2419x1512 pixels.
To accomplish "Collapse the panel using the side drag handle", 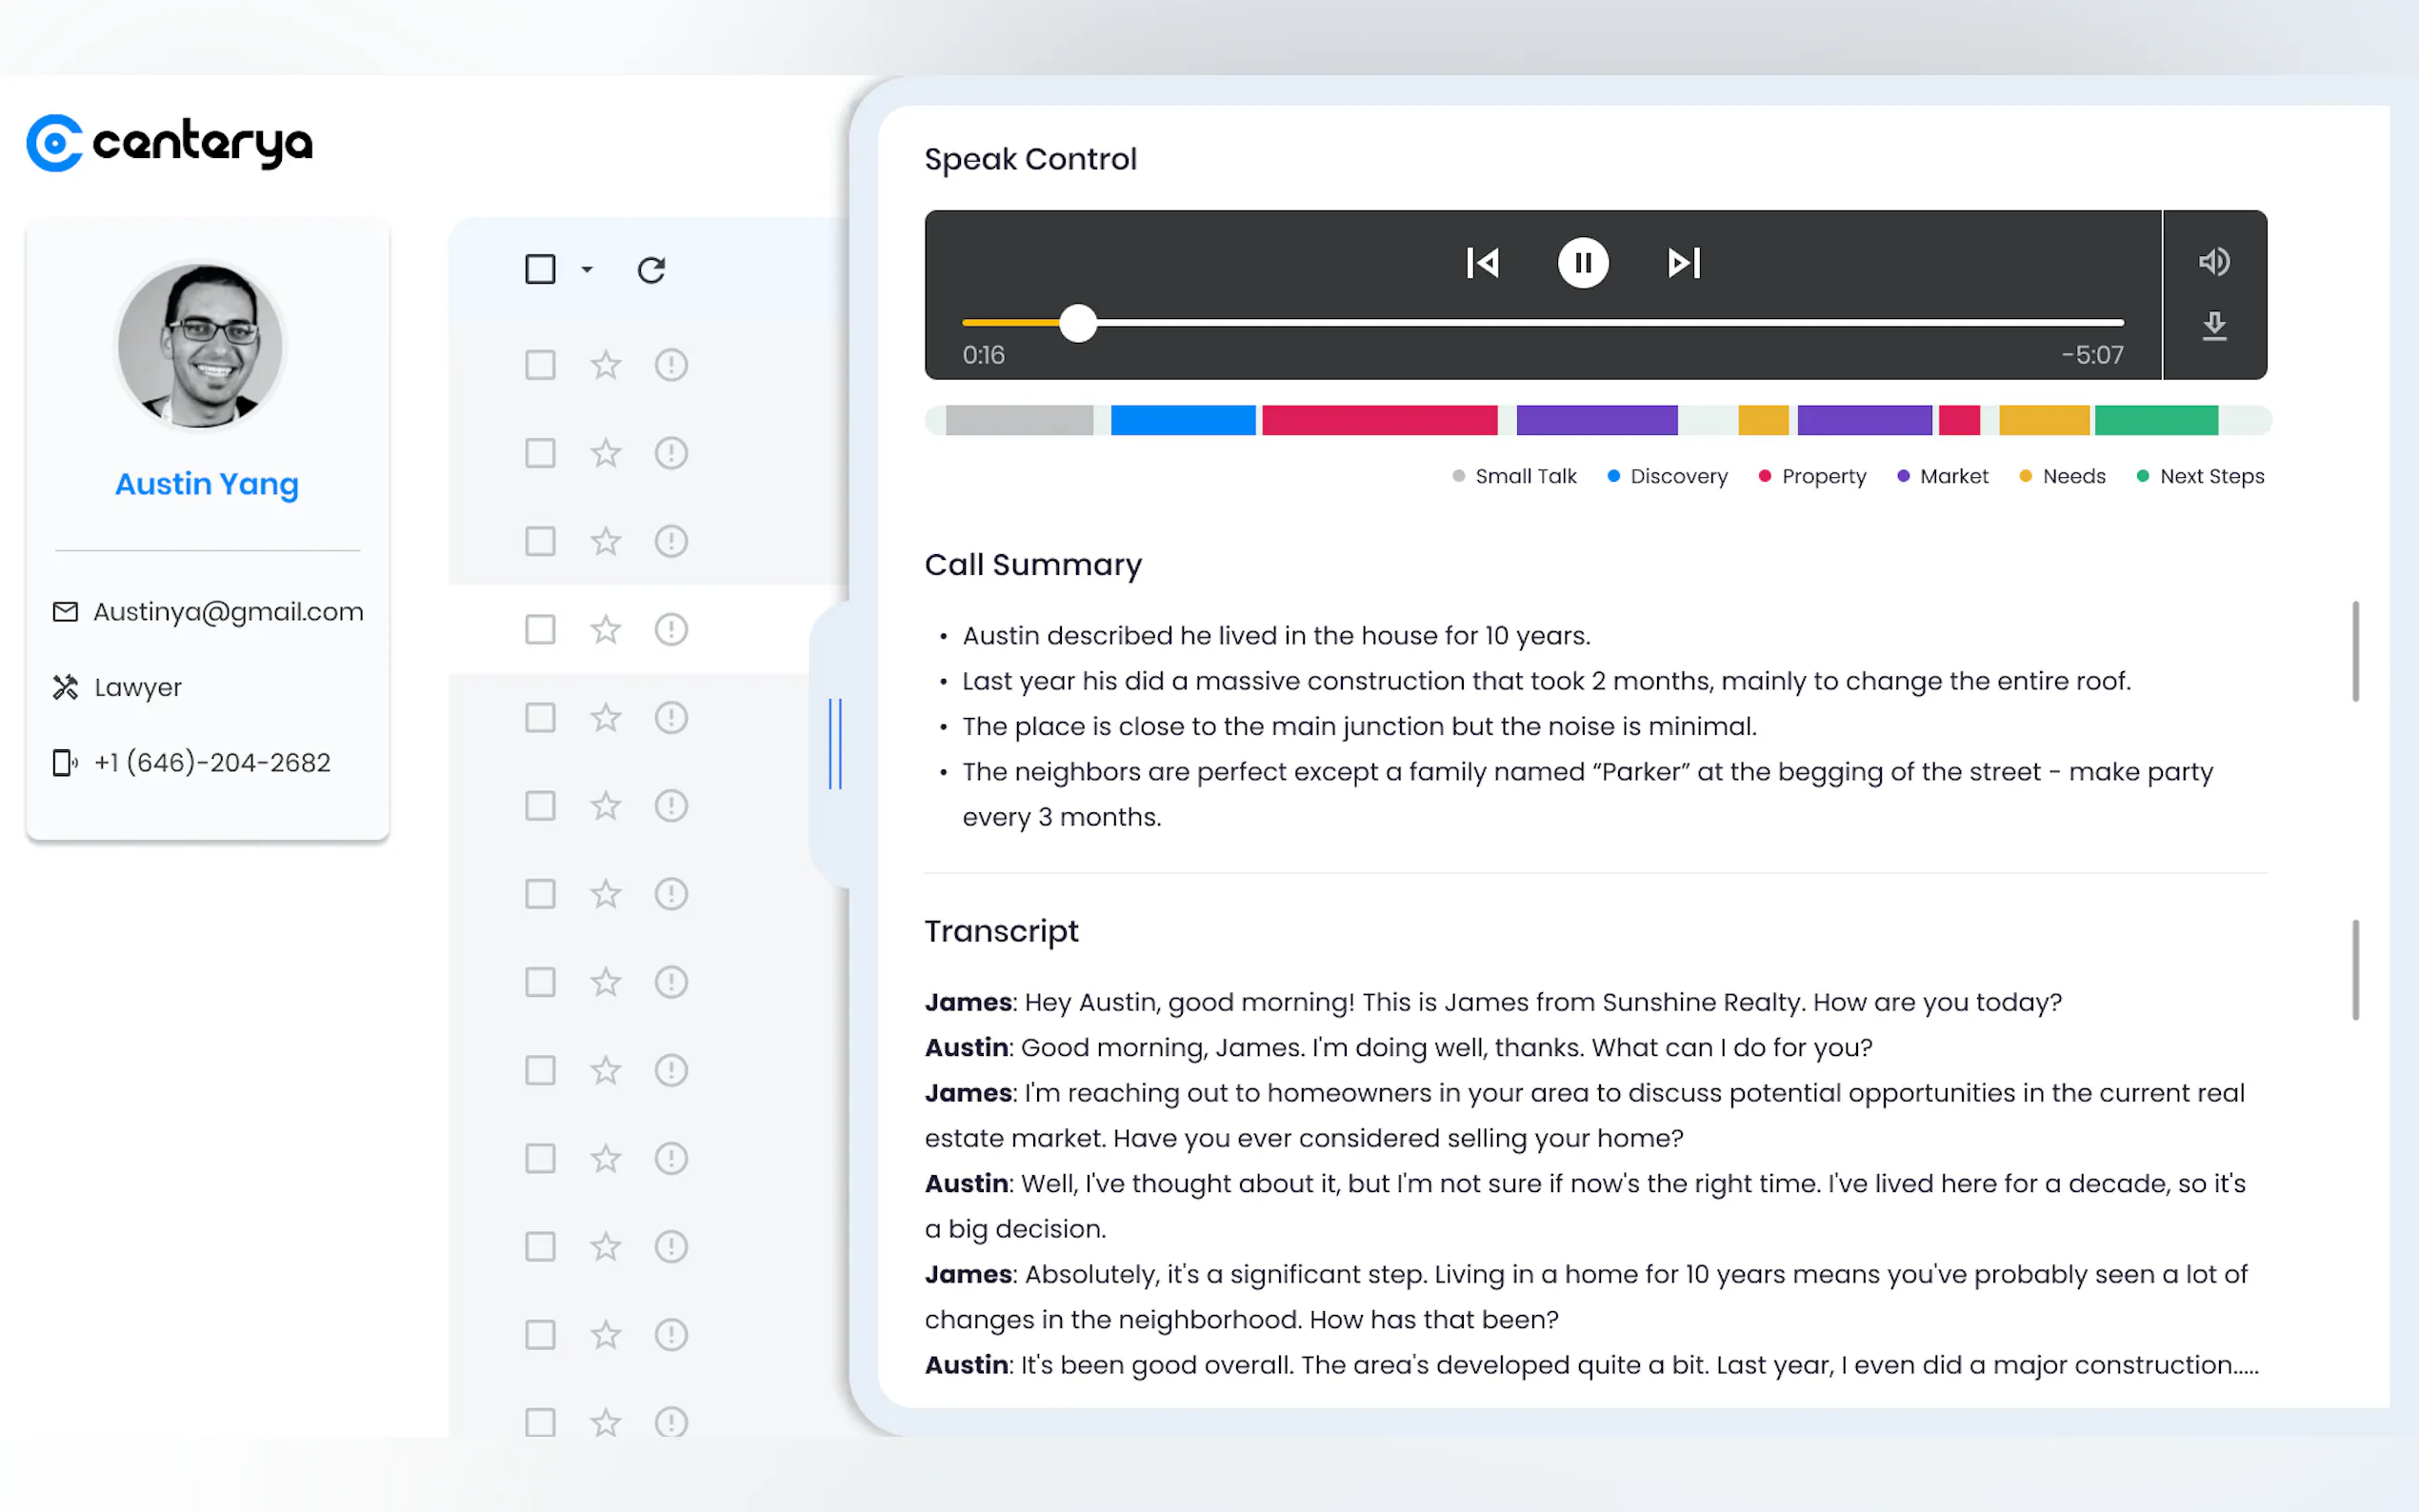I will [835, 743].
